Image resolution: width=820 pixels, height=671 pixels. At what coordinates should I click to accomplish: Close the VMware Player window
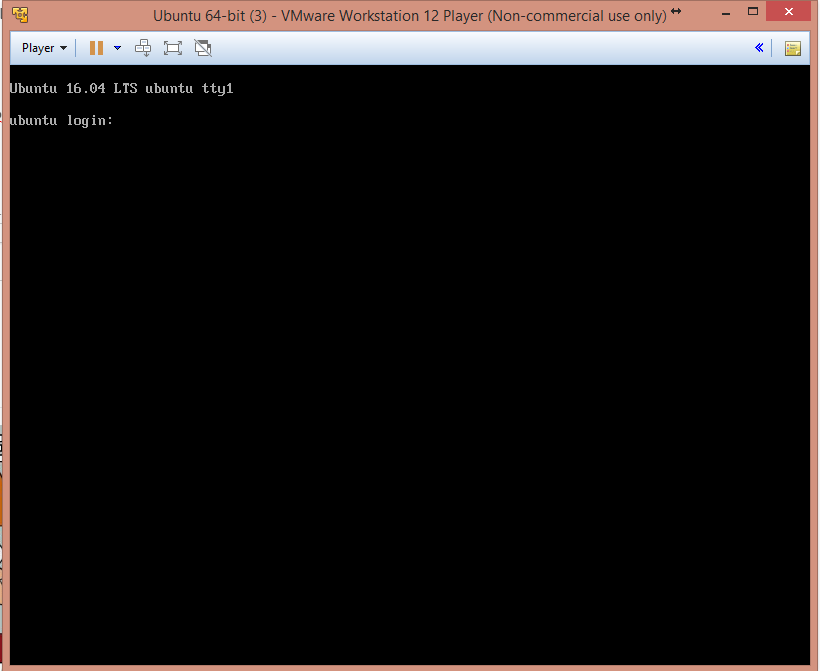point(789,12)
